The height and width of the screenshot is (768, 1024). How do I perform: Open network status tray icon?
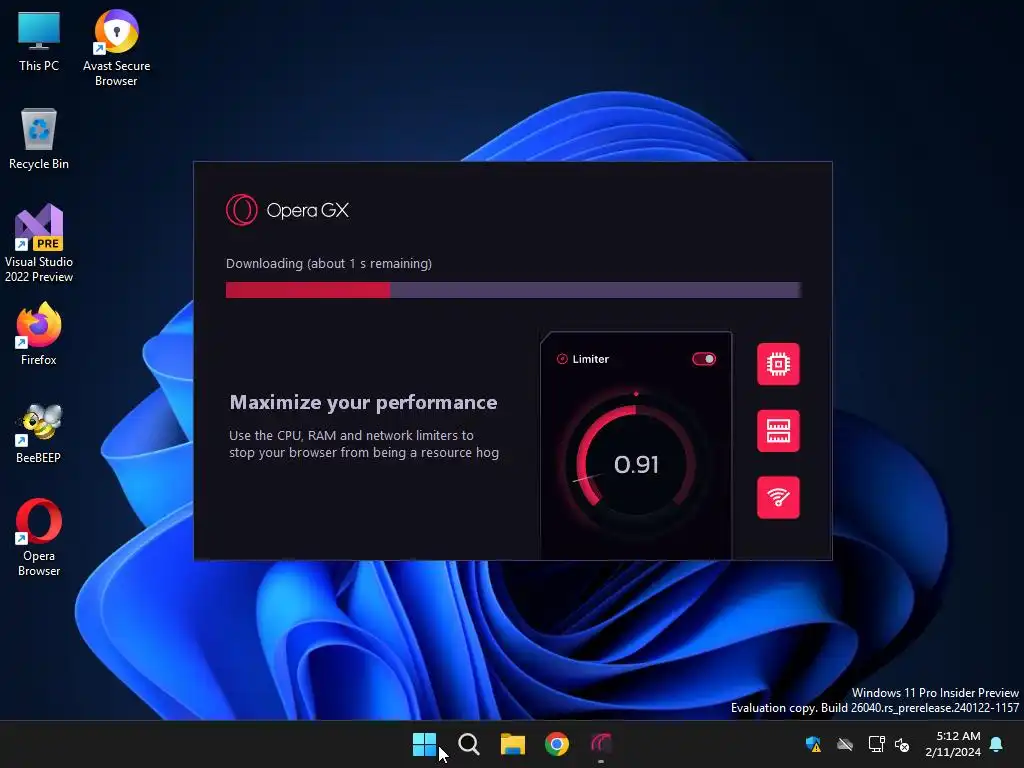[876, 744]
